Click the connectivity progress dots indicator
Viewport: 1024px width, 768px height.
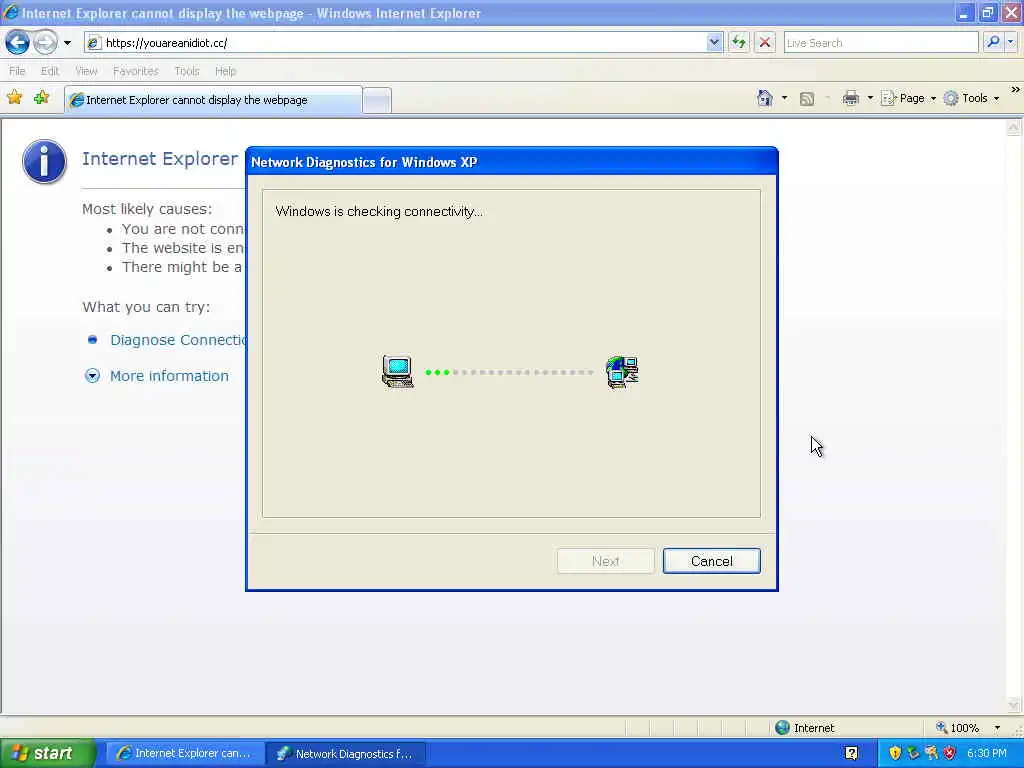pos(509,372)
